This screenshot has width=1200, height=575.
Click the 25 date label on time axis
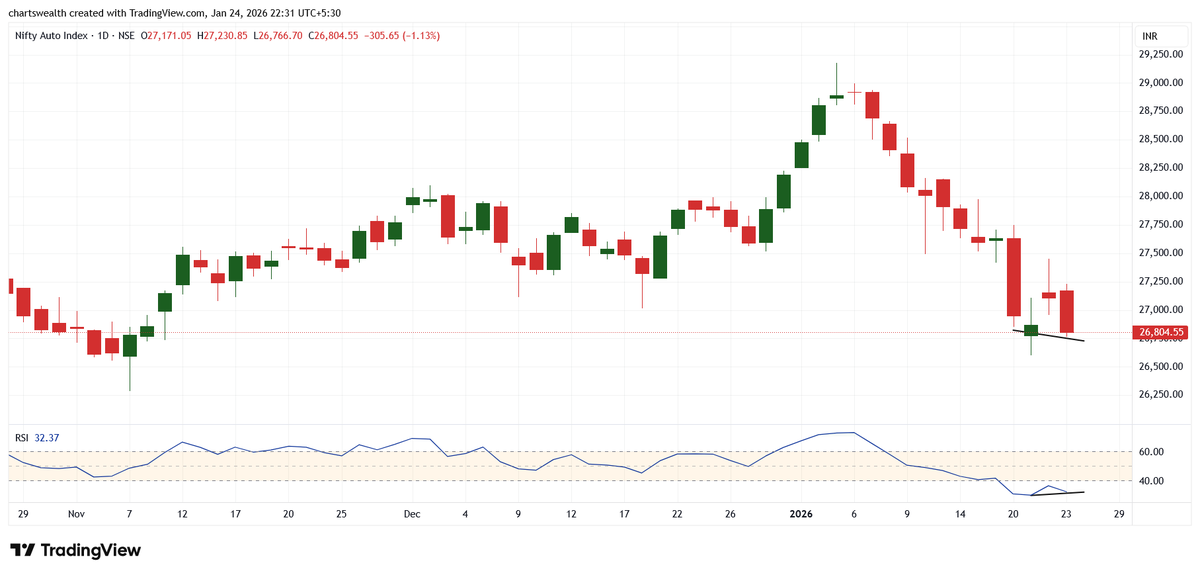click(x=341, y=514)
